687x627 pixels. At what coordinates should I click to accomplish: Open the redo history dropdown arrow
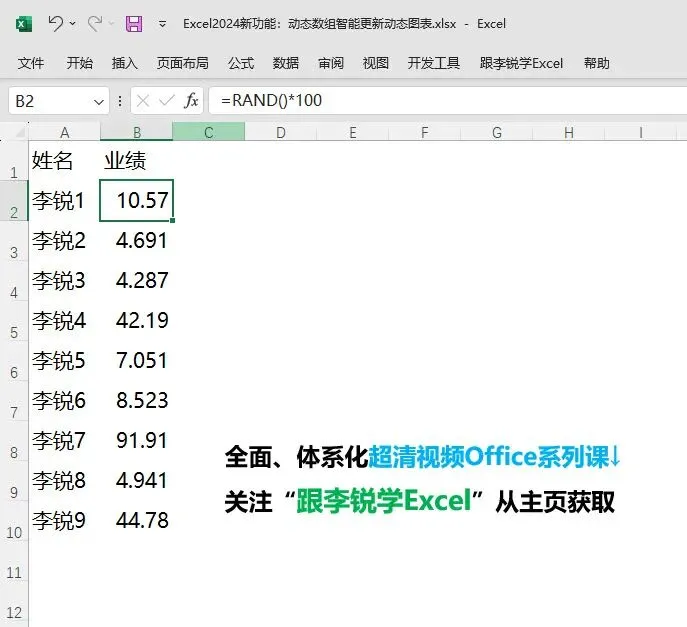click(111, 23)
